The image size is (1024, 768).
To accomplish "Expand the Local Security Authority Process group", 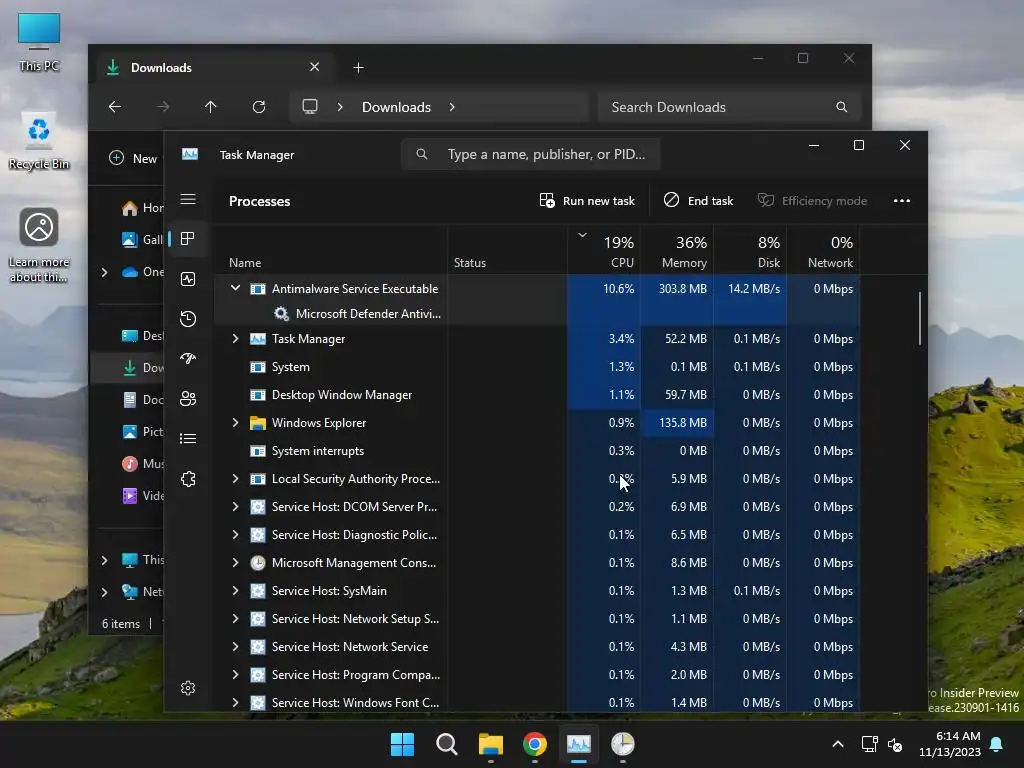I will coord(235,479).
